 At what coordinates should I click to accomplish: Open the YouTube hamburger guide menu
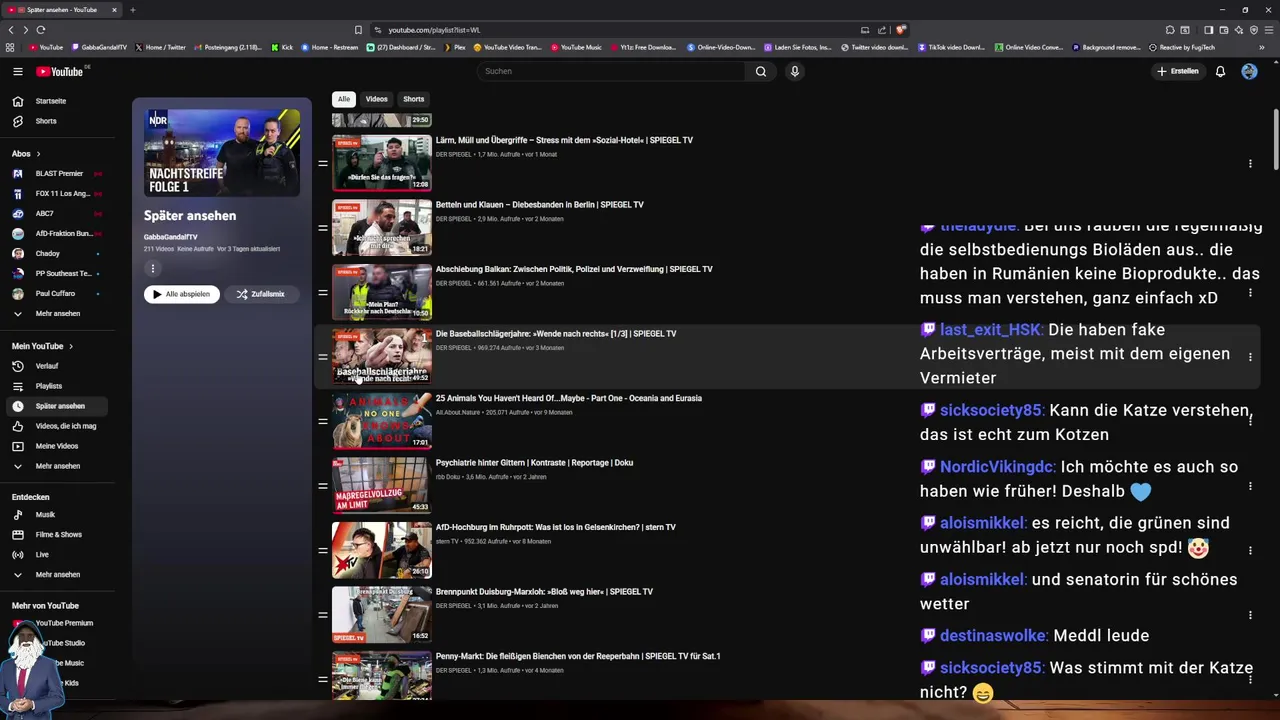[x=17, y=71]
